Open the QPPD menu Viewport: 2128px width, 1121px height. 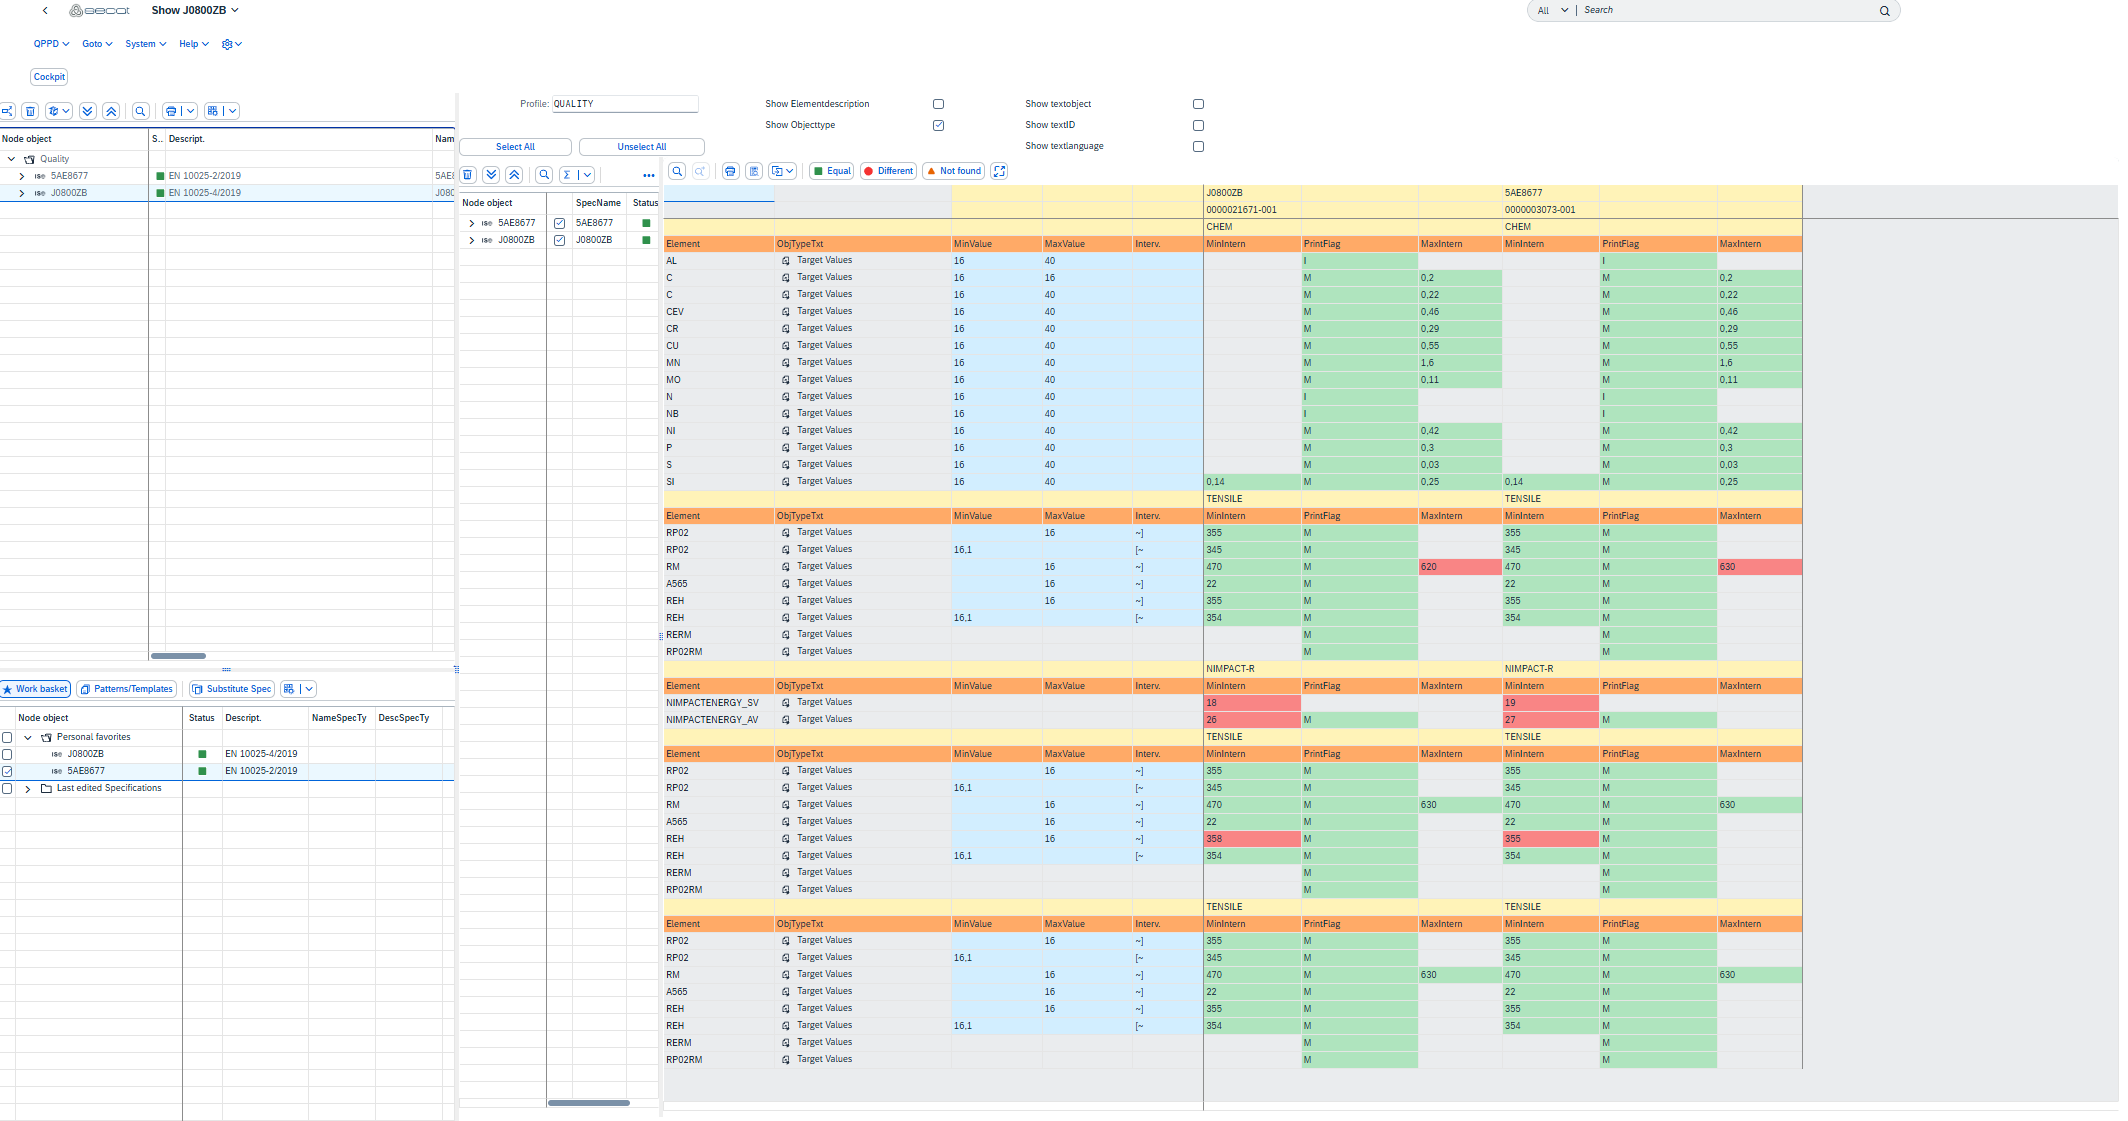pyautogui.click(x=51, y=44)
